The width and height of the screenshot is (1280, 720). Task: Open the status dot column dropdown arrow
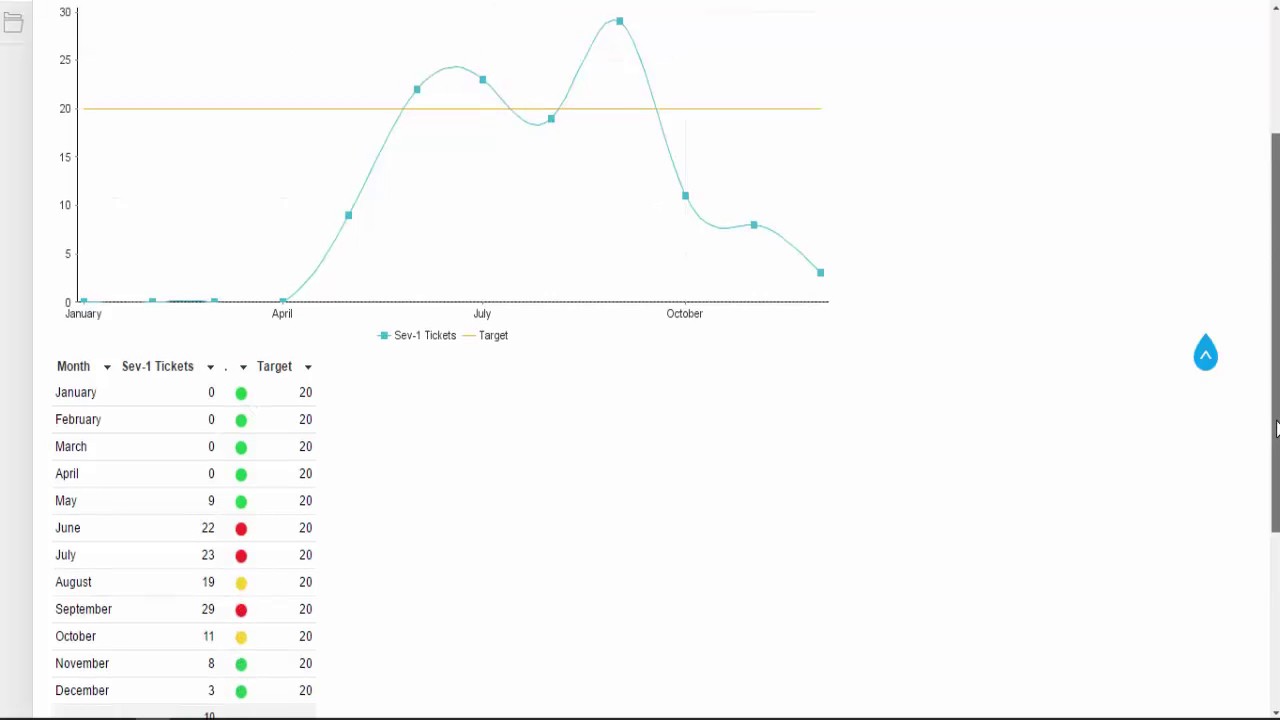click(x=243, y=367)
